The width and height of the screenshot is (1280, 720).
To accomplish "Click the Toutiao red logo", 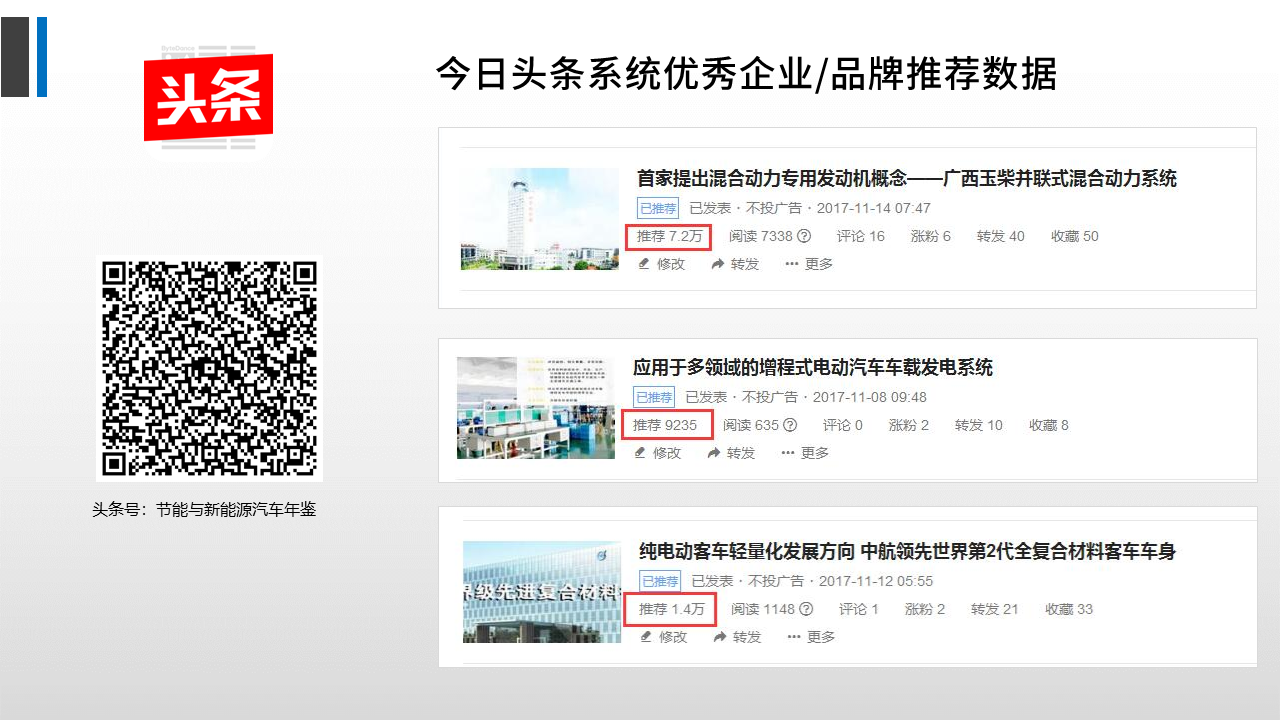I will 208,97.
